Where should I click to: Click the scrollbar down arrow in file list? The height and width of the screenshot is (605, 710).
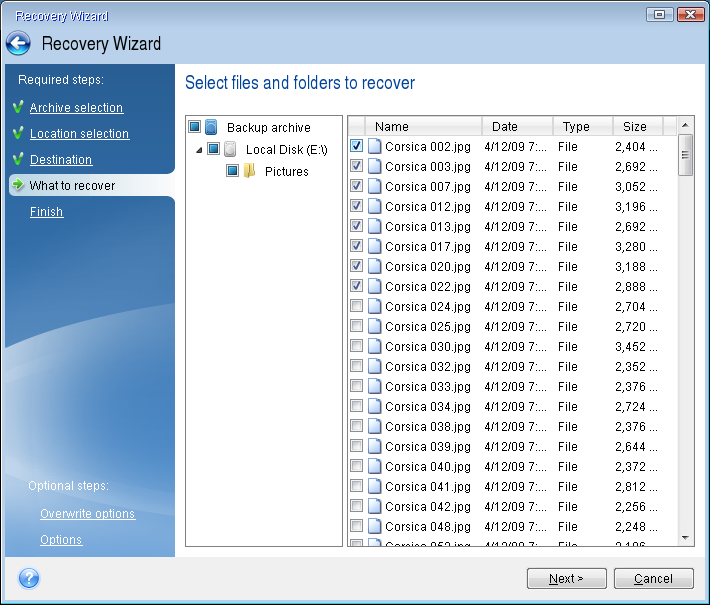pos(685,537)
